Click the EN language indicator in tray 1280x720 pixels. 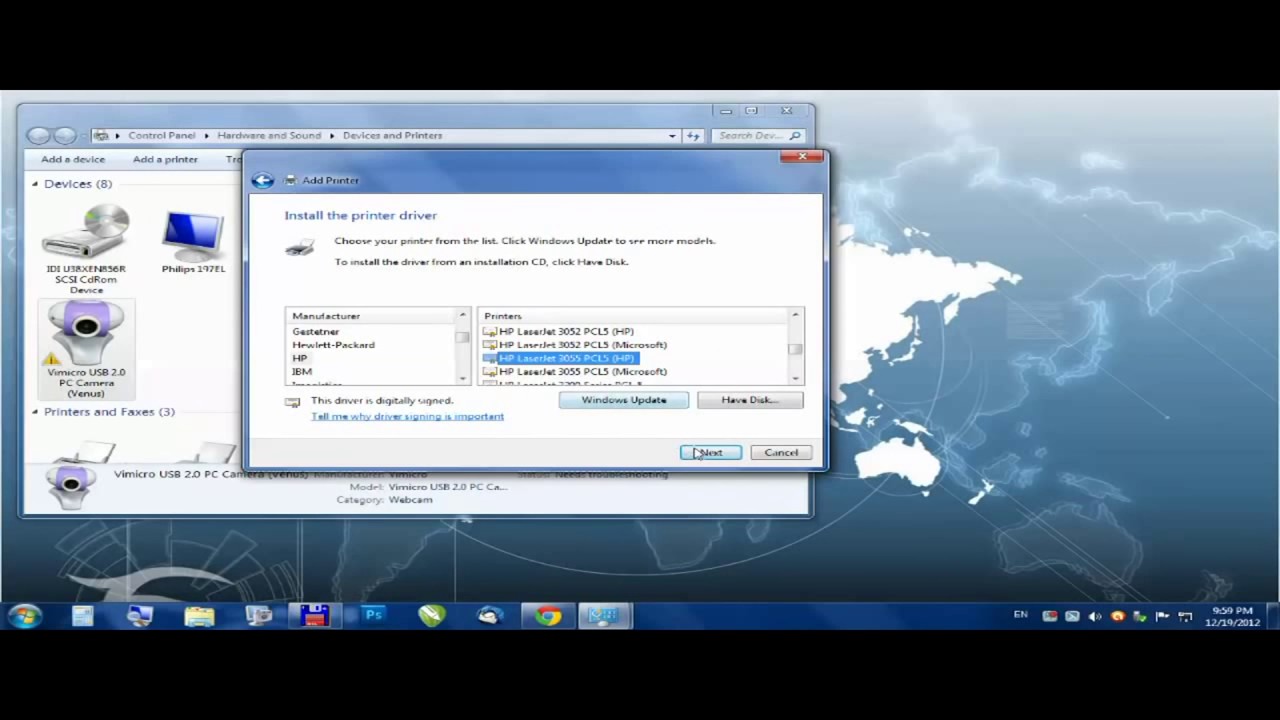(1020, 615)
